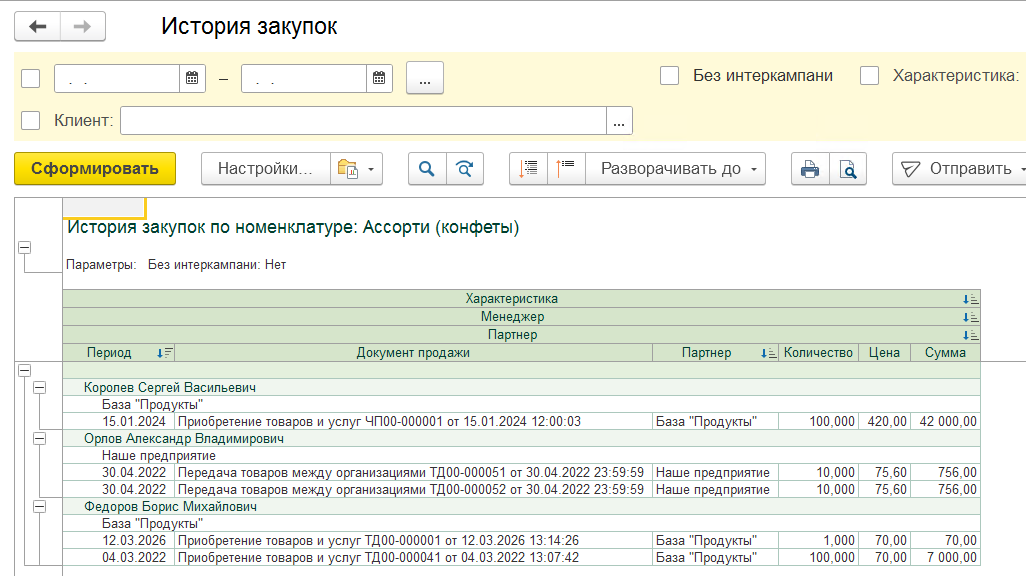
Task: Click the start date input field
Action: pos(116,79)
